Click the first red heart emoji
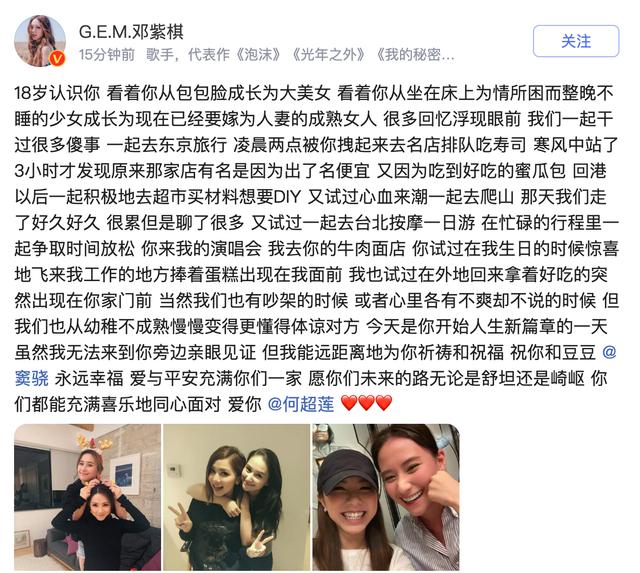Image resolution: width=640 pixels, height=573 pixels. (349, 403)
